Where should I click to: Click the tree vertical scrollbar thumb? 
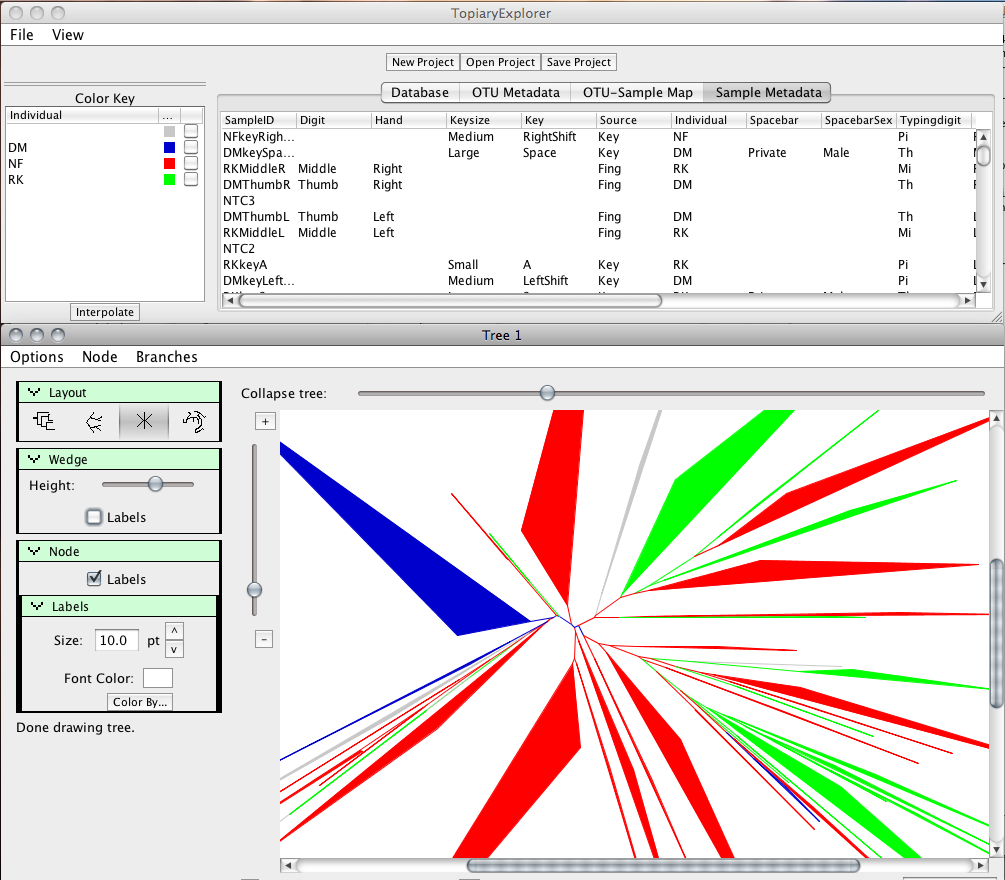pos(997,633)
